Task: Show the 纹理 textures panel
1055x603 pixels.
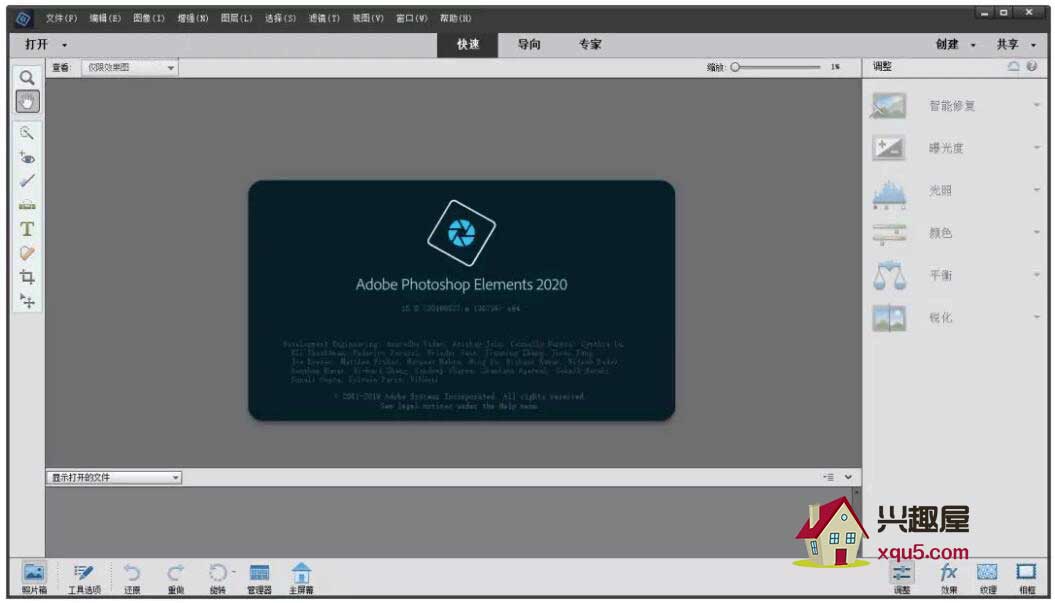Action: tap(987, 578)
